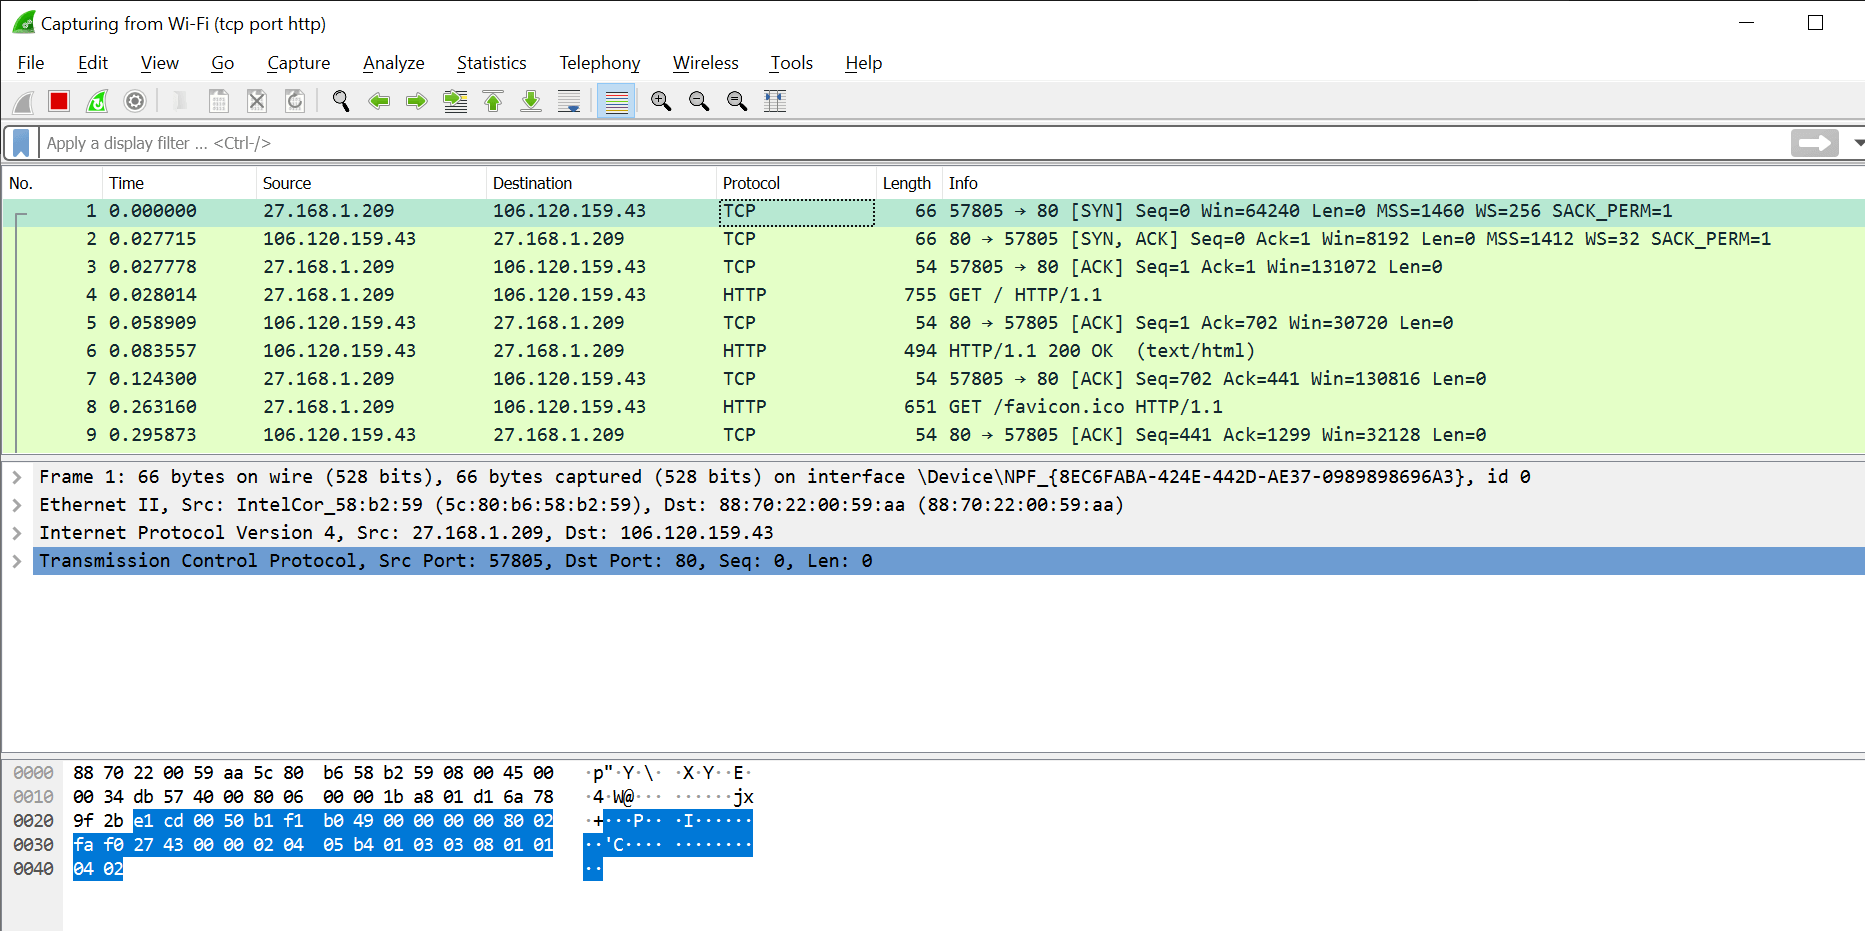Reset text to normal size

737,101
